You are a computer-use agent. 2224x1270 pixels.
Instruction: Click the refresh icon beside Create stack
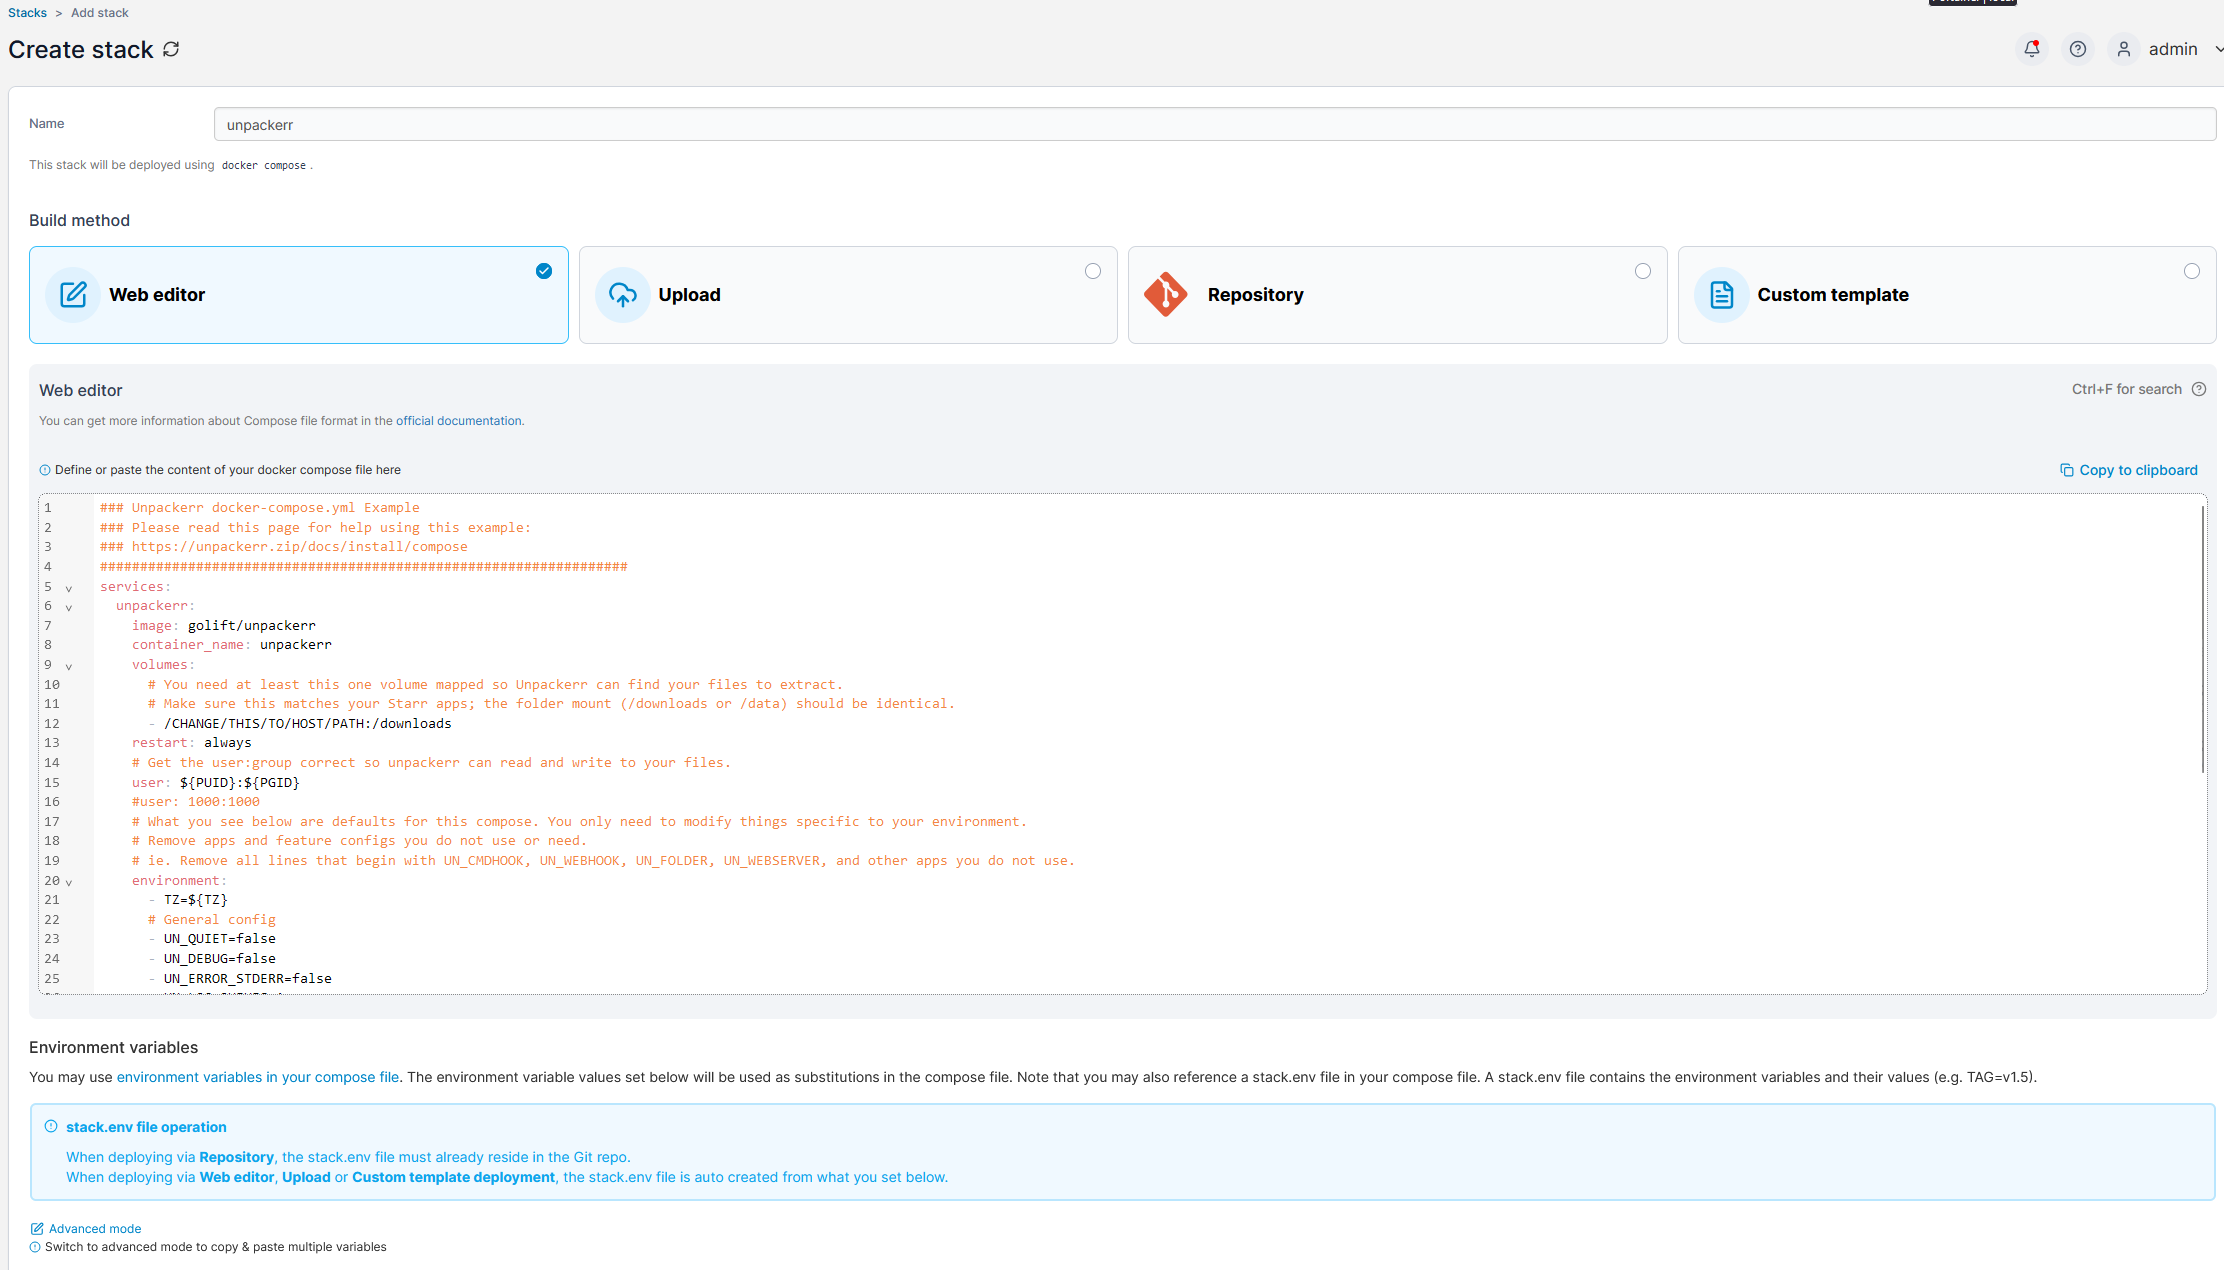(x=171, y=49)
